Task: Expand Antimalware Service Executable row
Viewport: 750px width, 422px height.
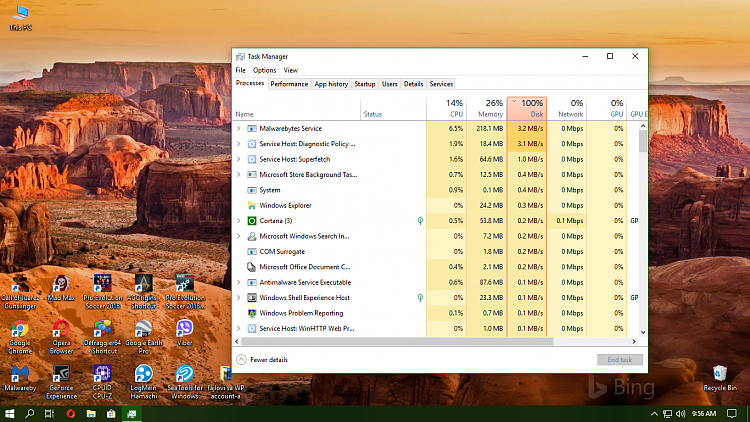Action: [239, 282]
